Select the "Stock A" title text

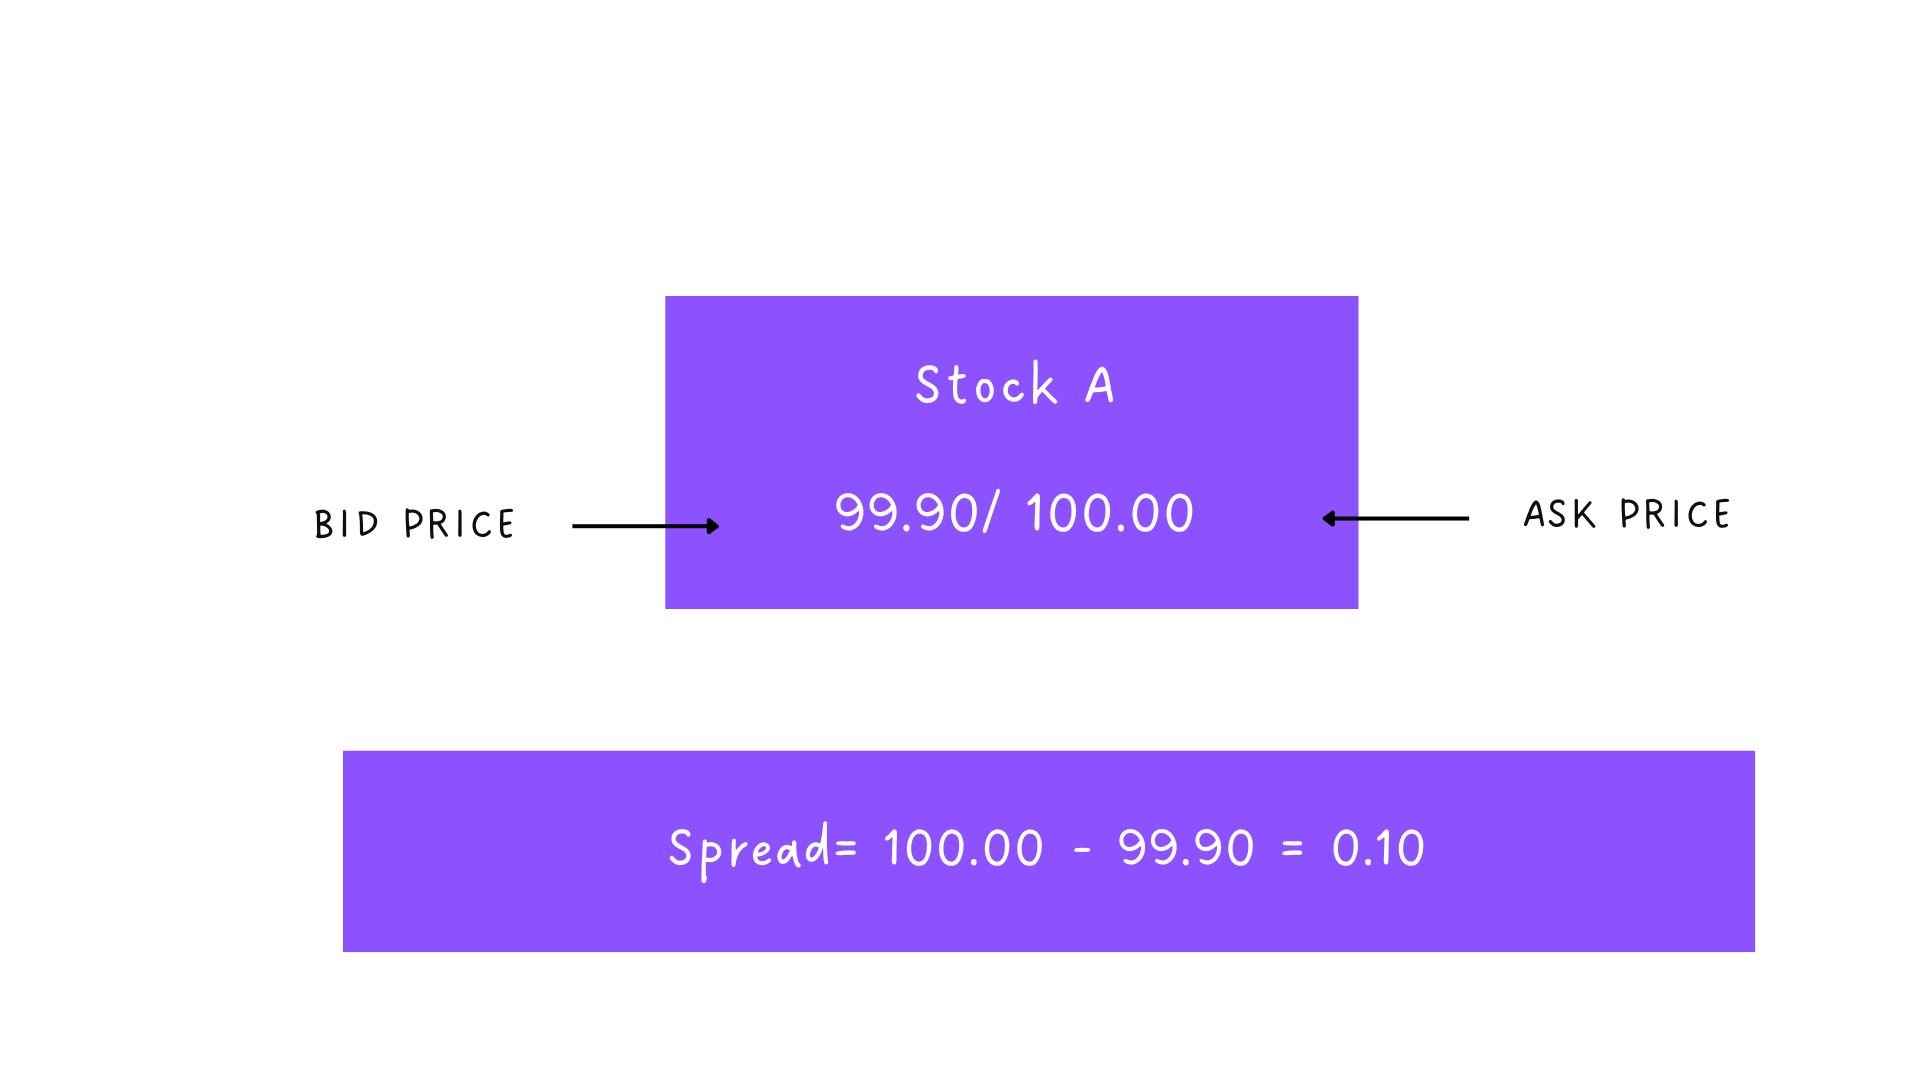[x=1014, y=385]
